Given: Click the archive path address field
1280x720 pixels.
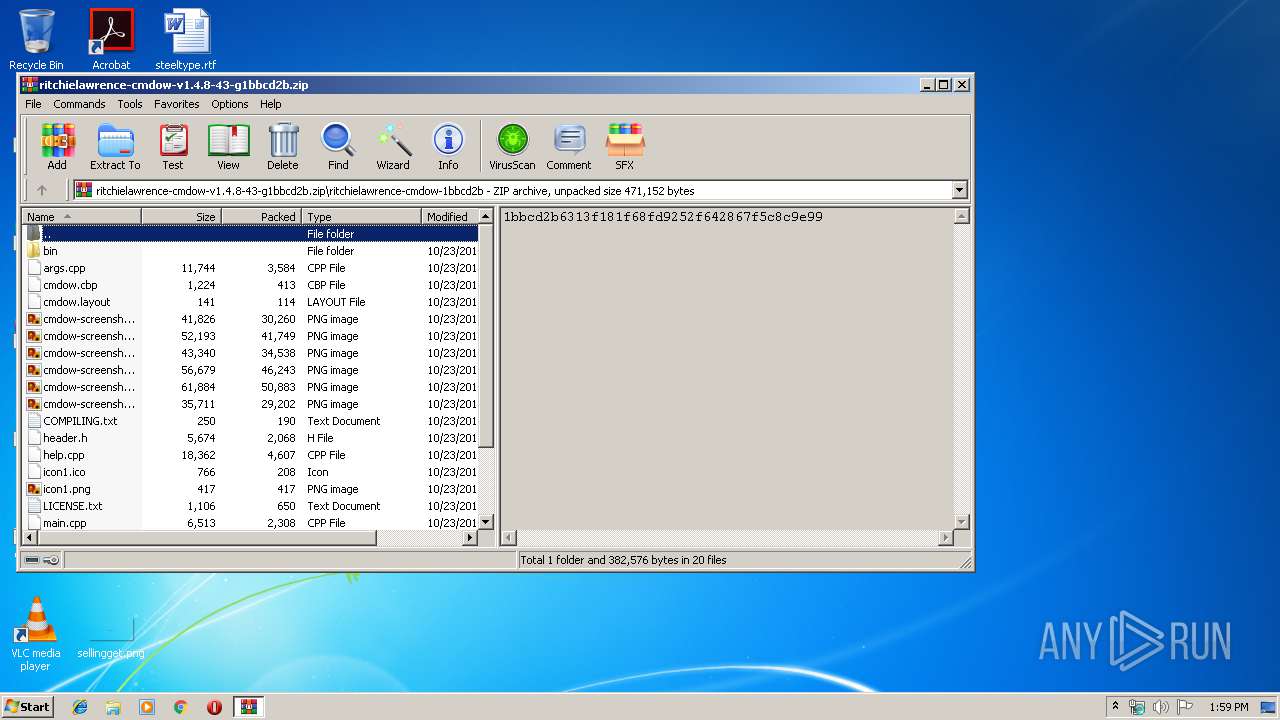Looking at the screenshot, I should click(512, 190).
